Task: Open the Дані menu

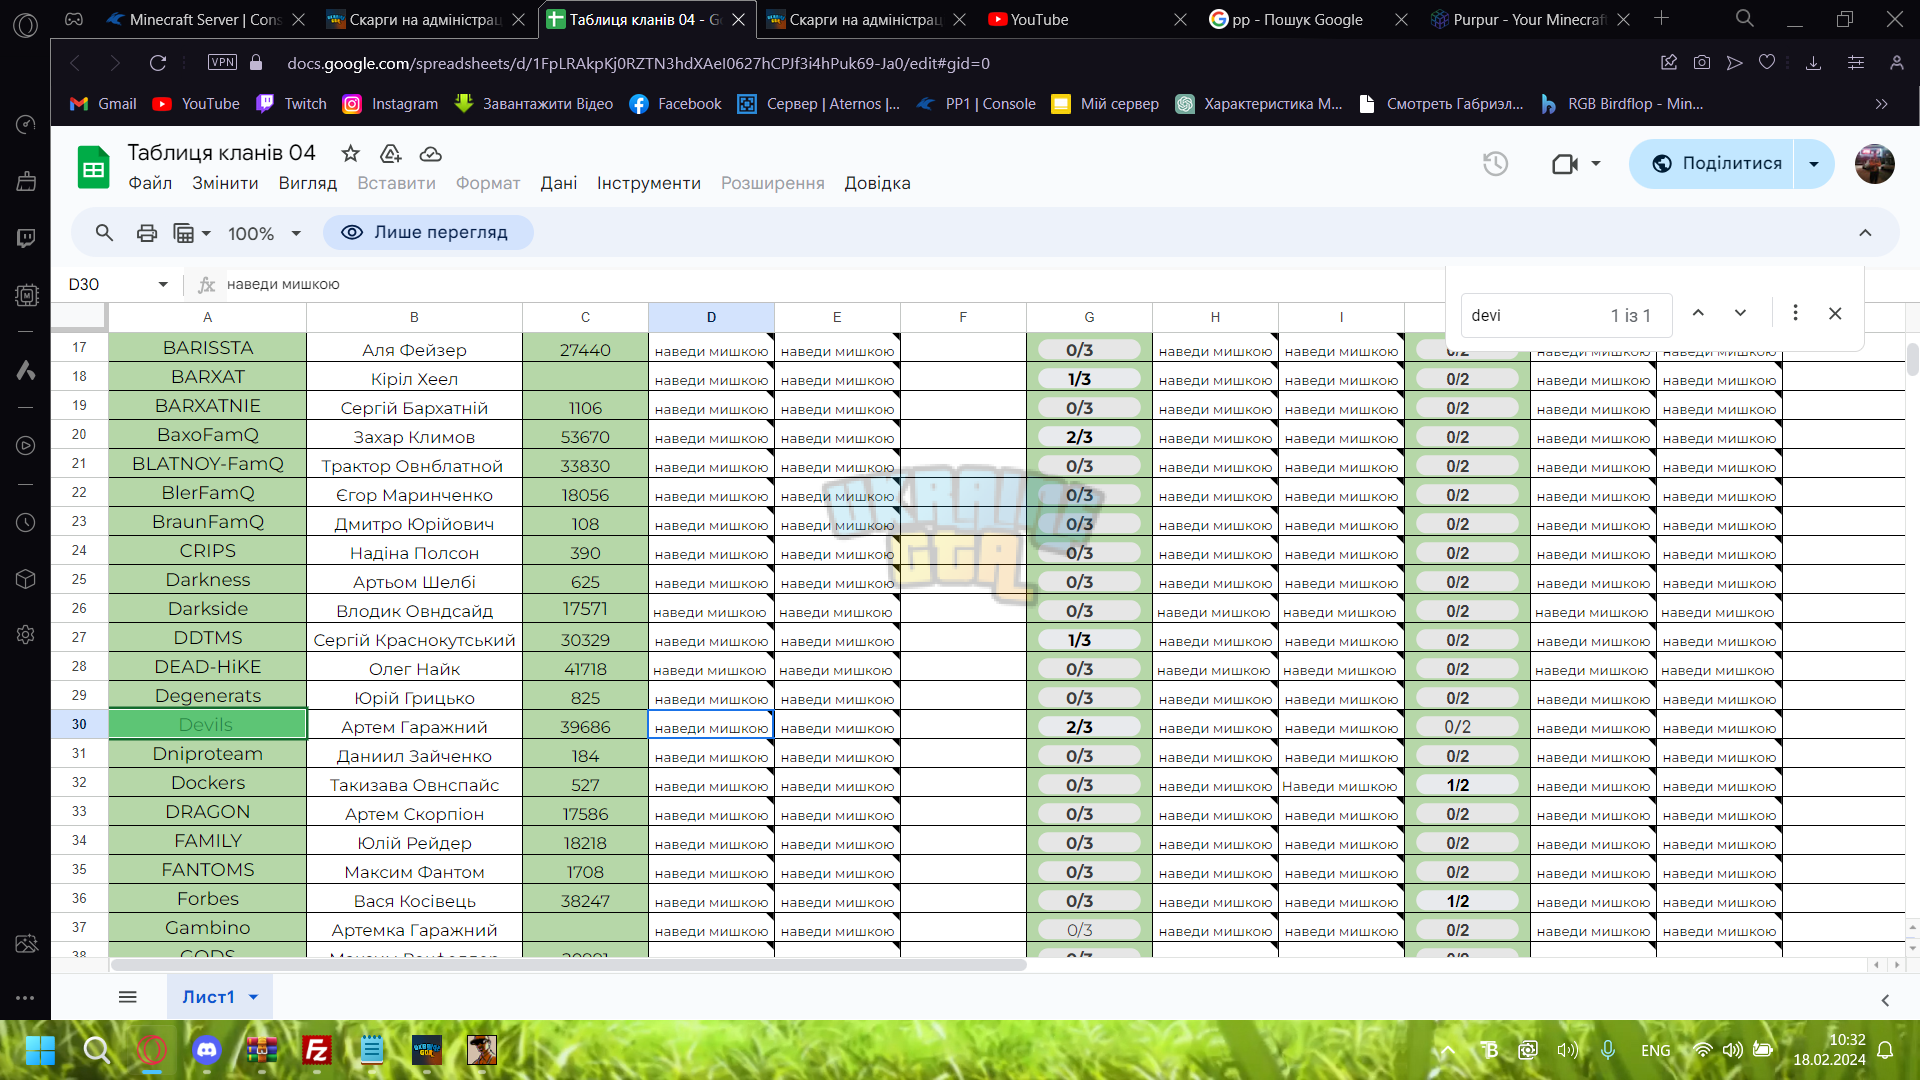Action: pos(559,183)
